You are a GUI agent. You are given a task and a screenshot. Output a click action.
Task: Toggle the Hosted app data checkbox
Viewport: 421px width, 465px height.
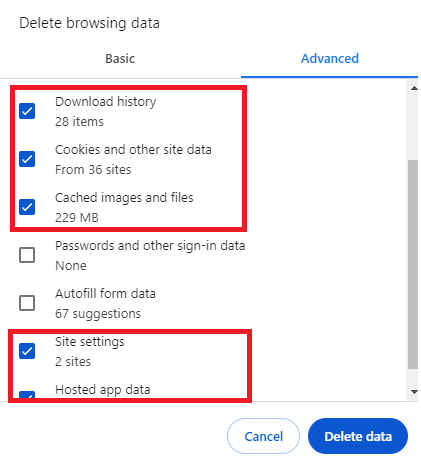[x=27, y=396]
